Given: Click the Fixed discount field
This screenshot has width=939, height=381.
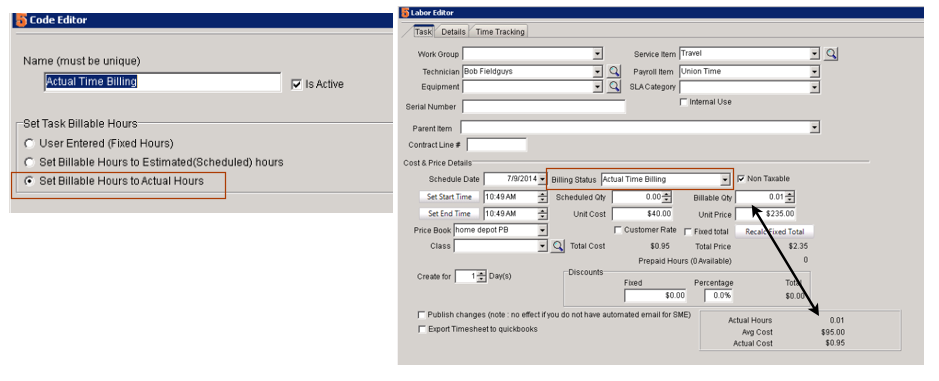Looking at the screenshot, I should pos(655,295).
